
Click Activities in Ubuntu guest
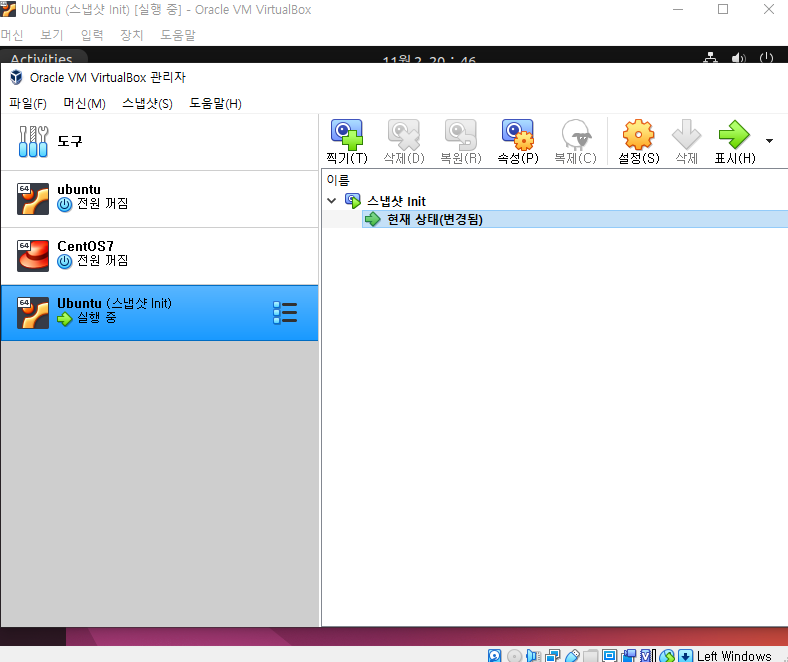click(x=42, y=58)
